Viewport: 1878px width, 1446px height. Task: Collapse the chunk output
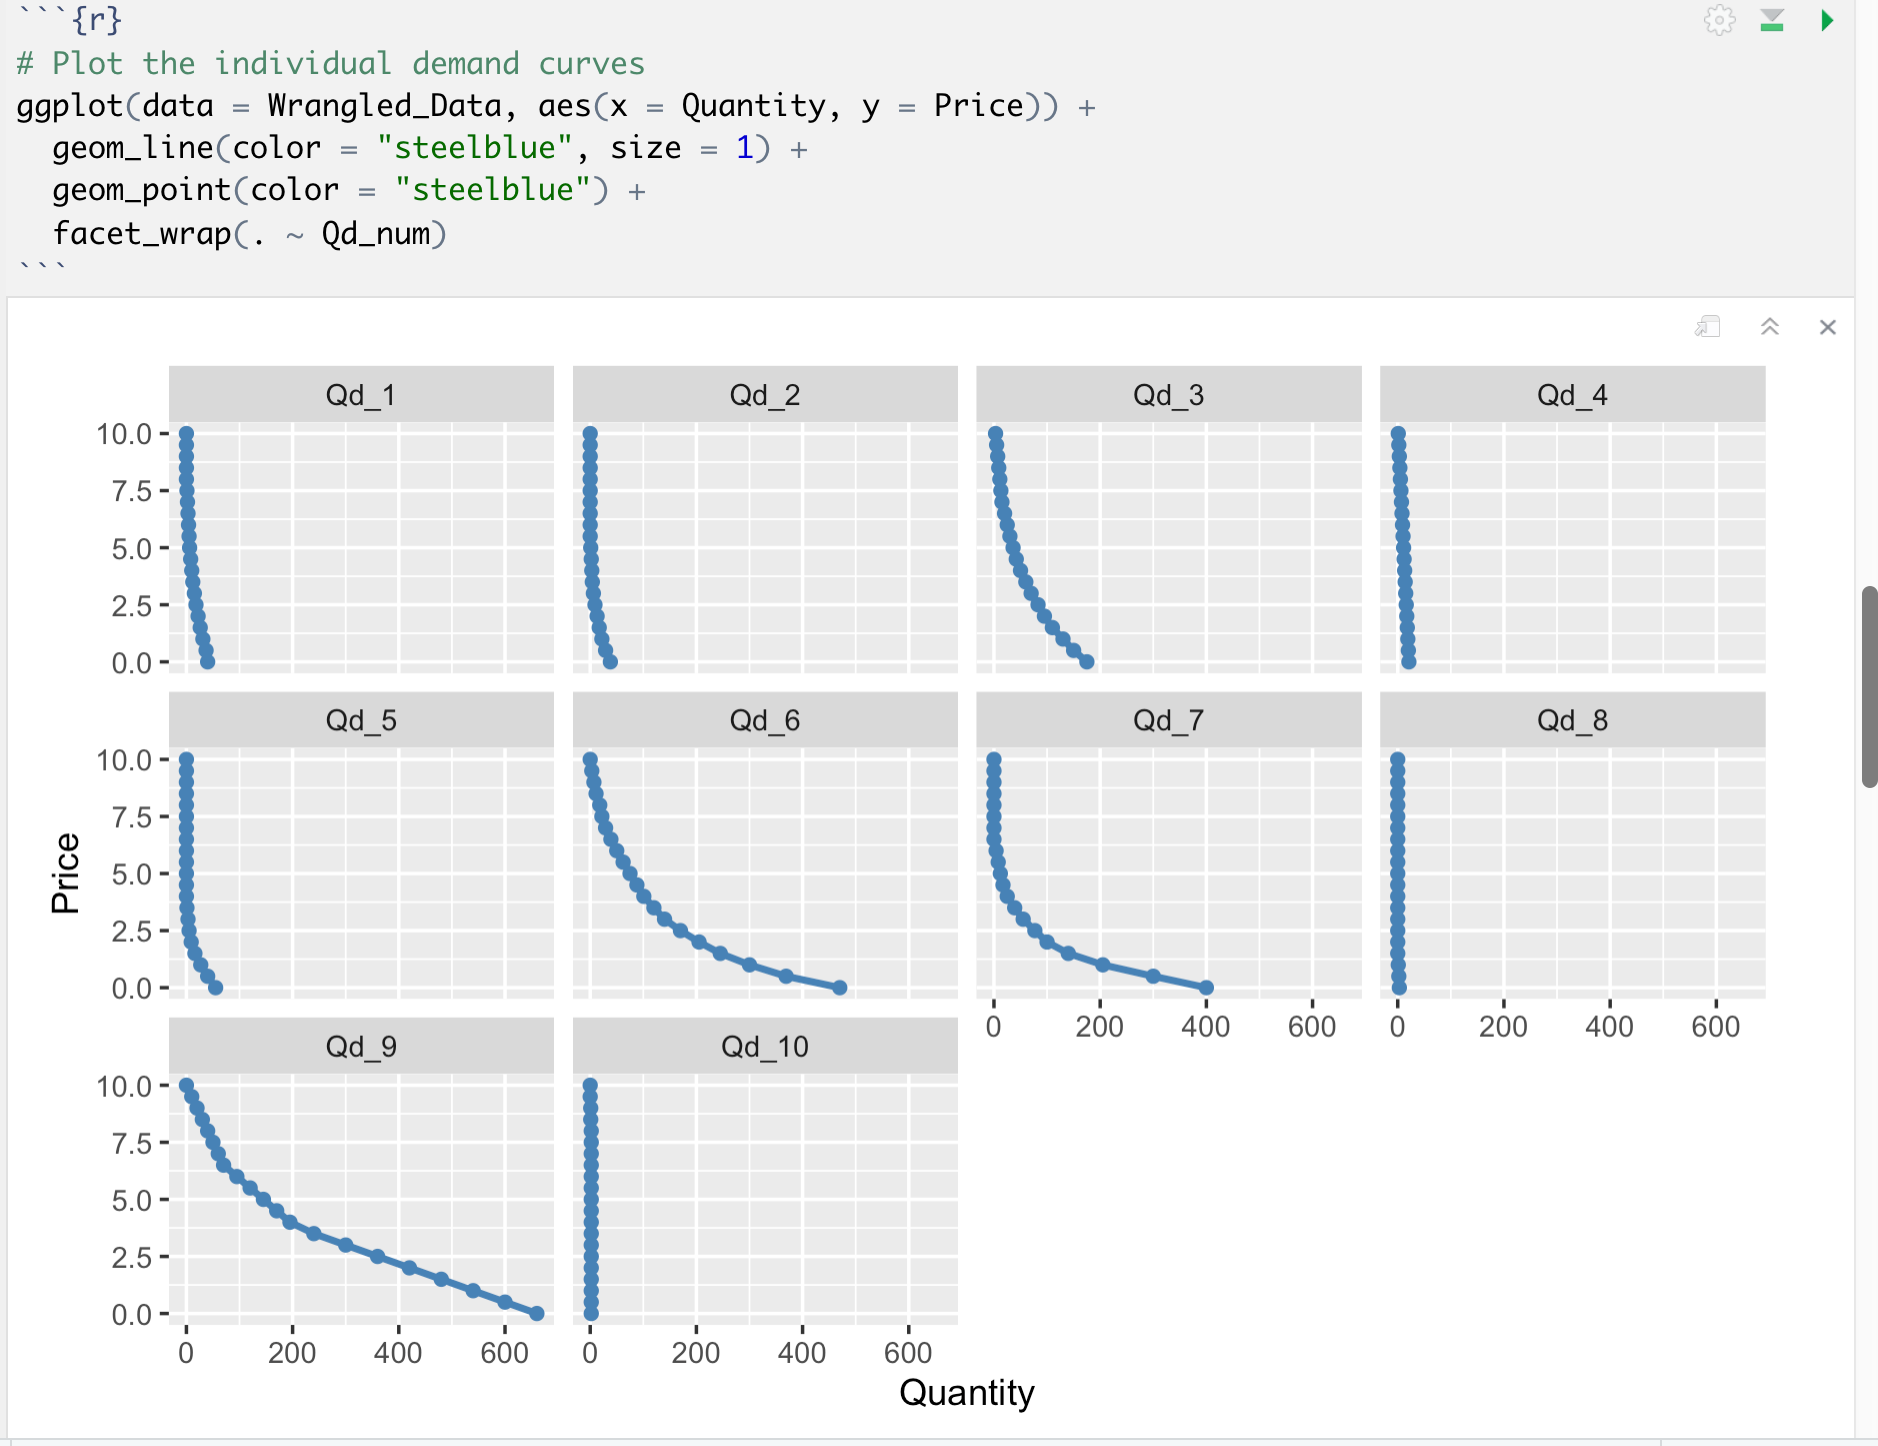(1769, 327)
